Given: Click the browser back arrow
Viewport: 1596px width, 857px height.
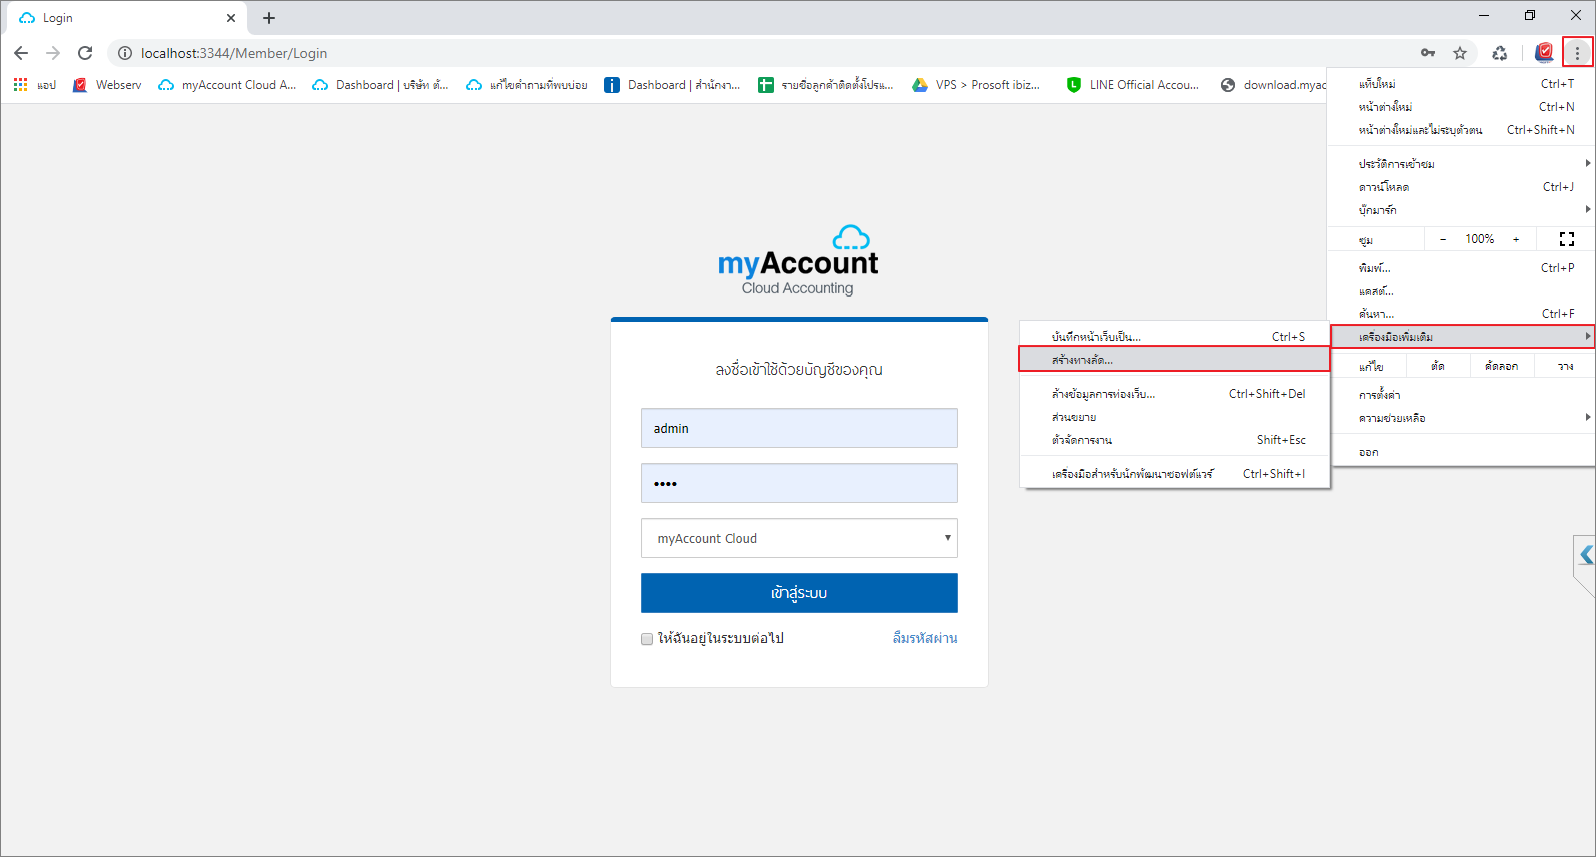Looking at the screenshot, I should [x=21, y=53].
